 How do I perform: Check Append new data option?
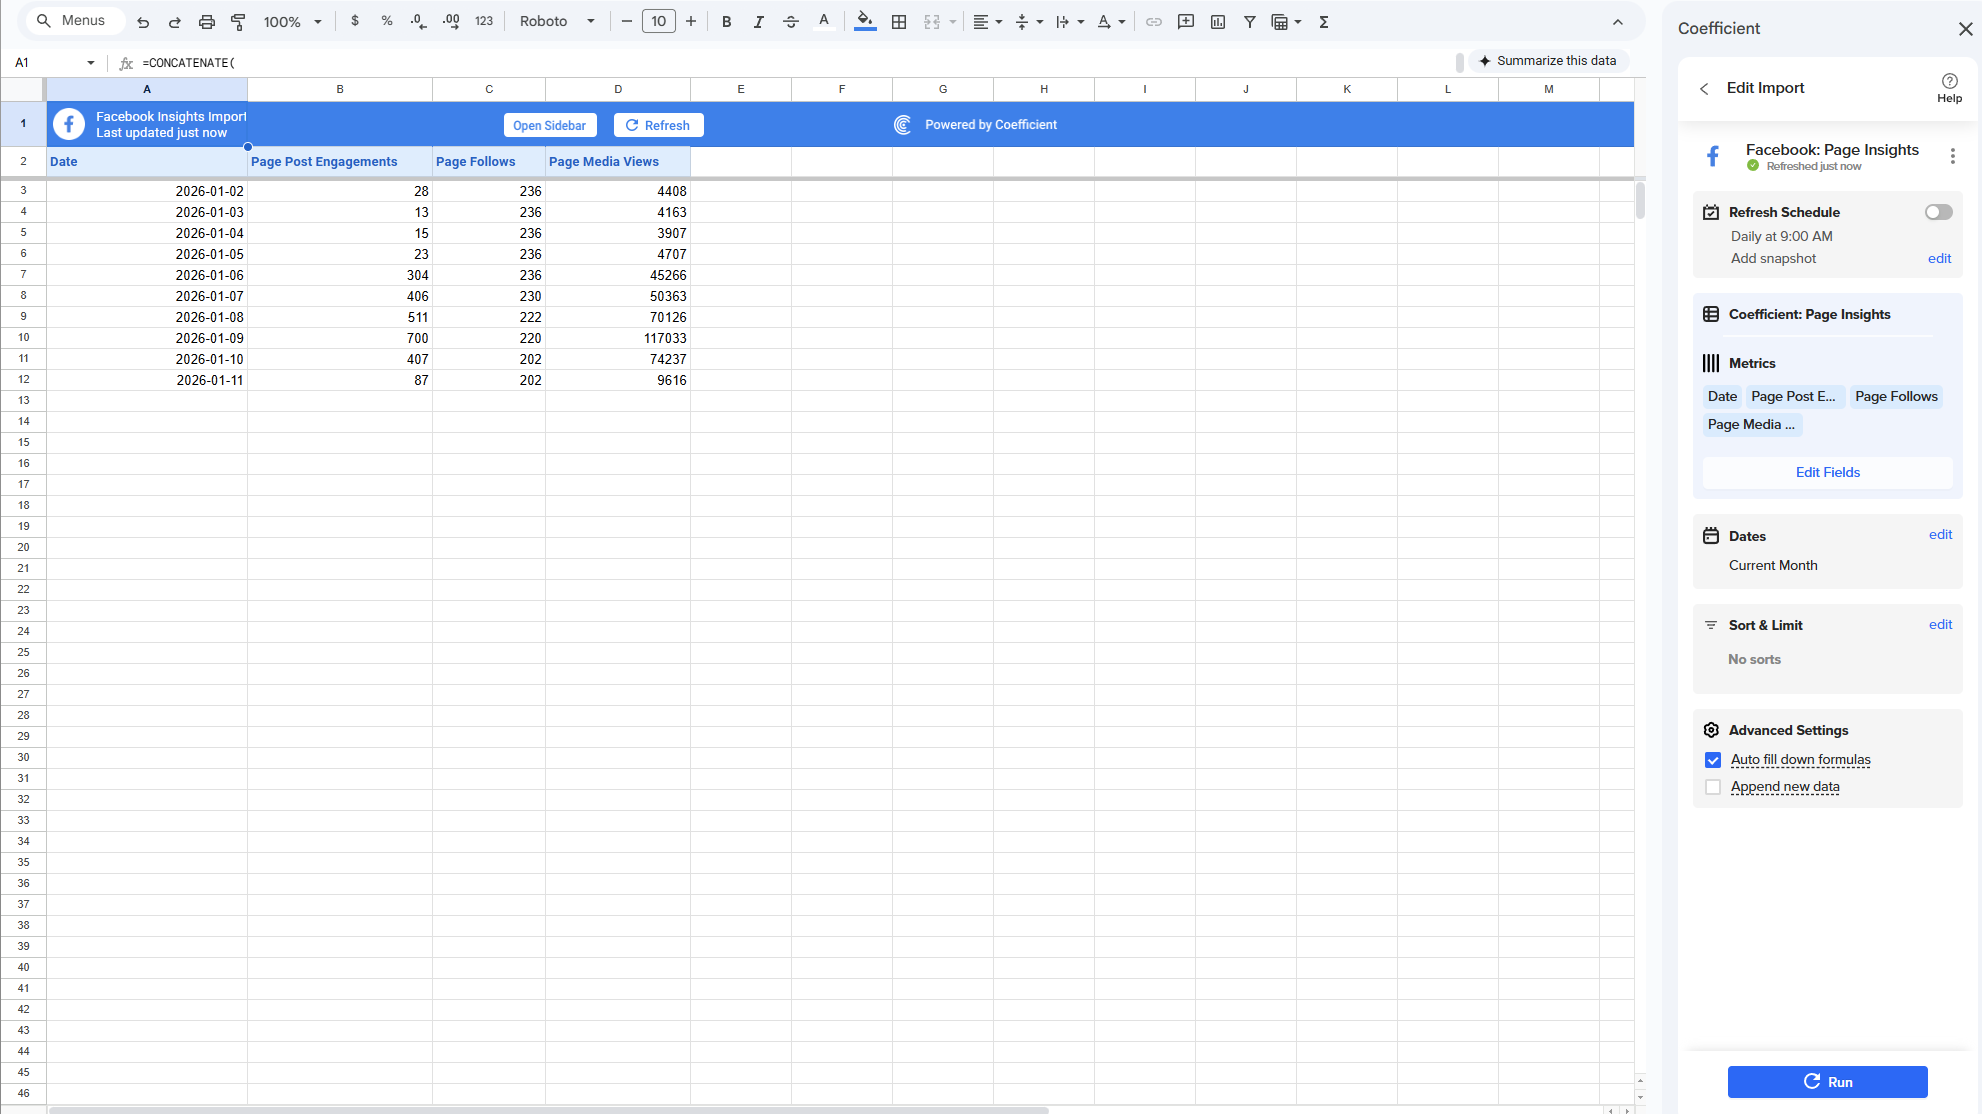pyautogui.click(x=1713, y=787)
